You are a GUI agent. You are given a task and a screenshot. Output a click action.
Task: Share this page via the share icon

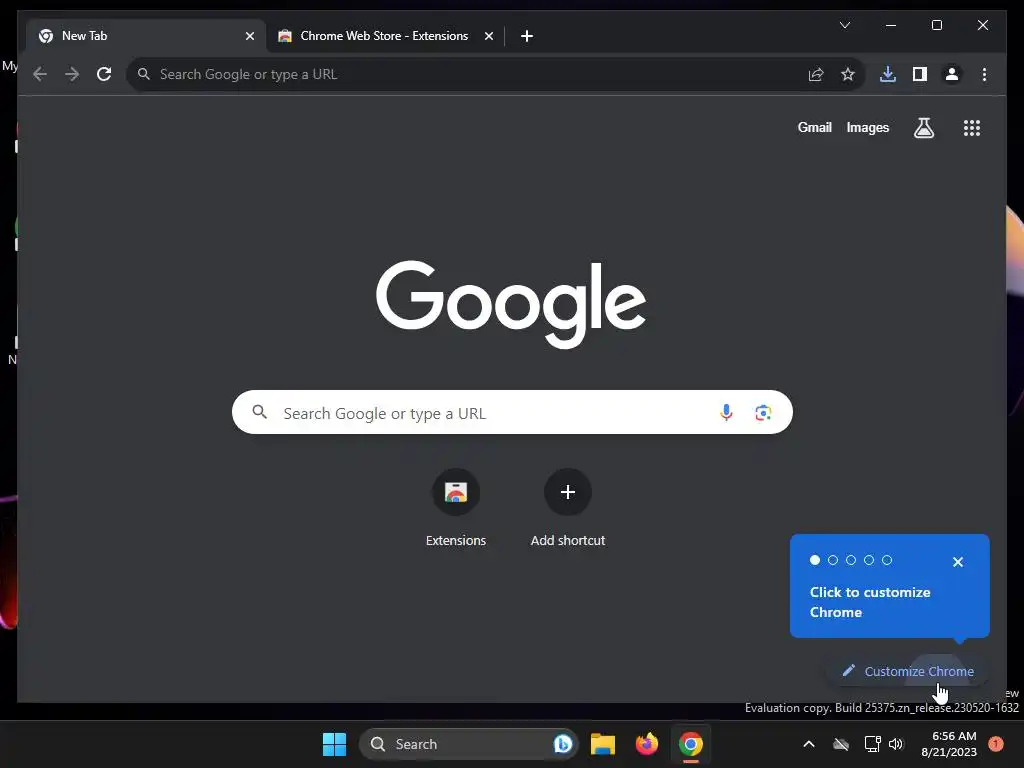tap(816, 74)
